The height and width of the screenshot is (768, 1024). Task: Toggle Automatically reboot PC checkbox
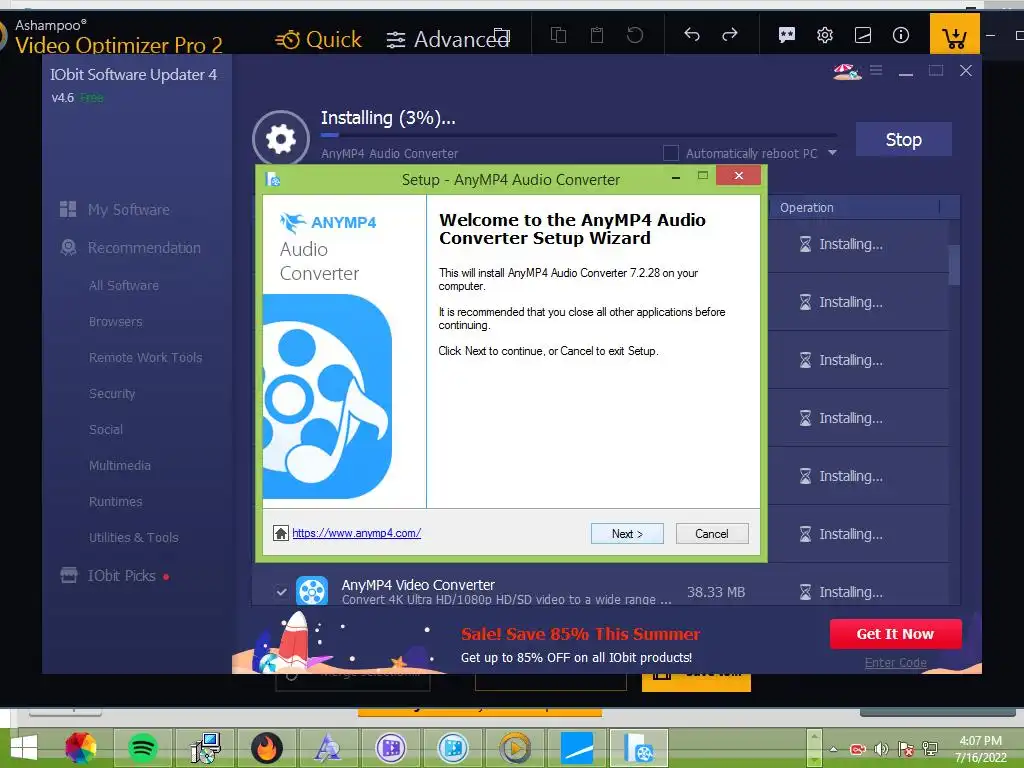point(671,153)
